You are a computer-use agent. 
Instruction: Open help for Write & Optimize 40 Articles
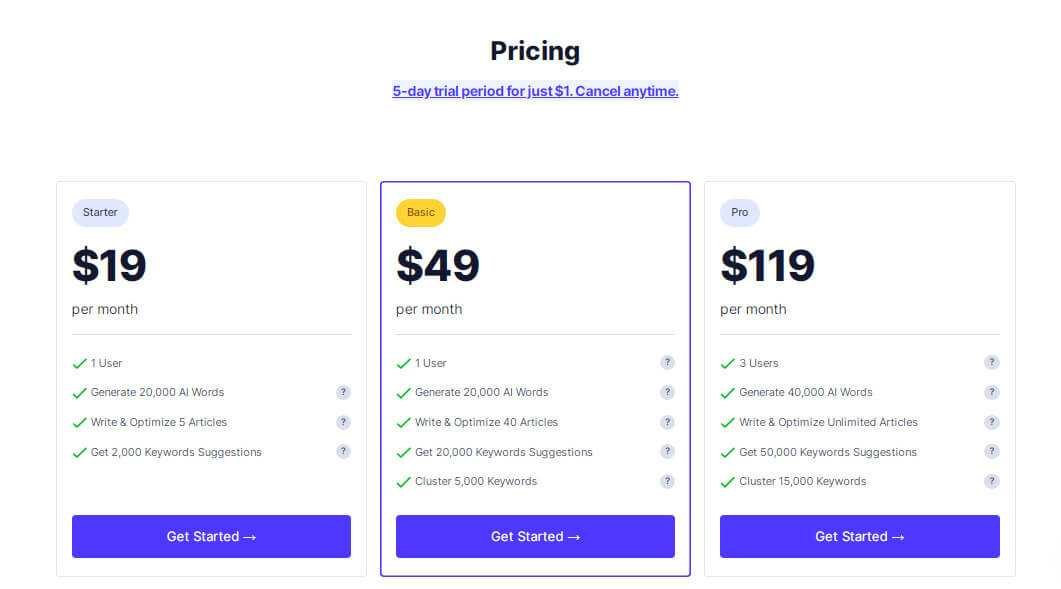tap(667, 422)
